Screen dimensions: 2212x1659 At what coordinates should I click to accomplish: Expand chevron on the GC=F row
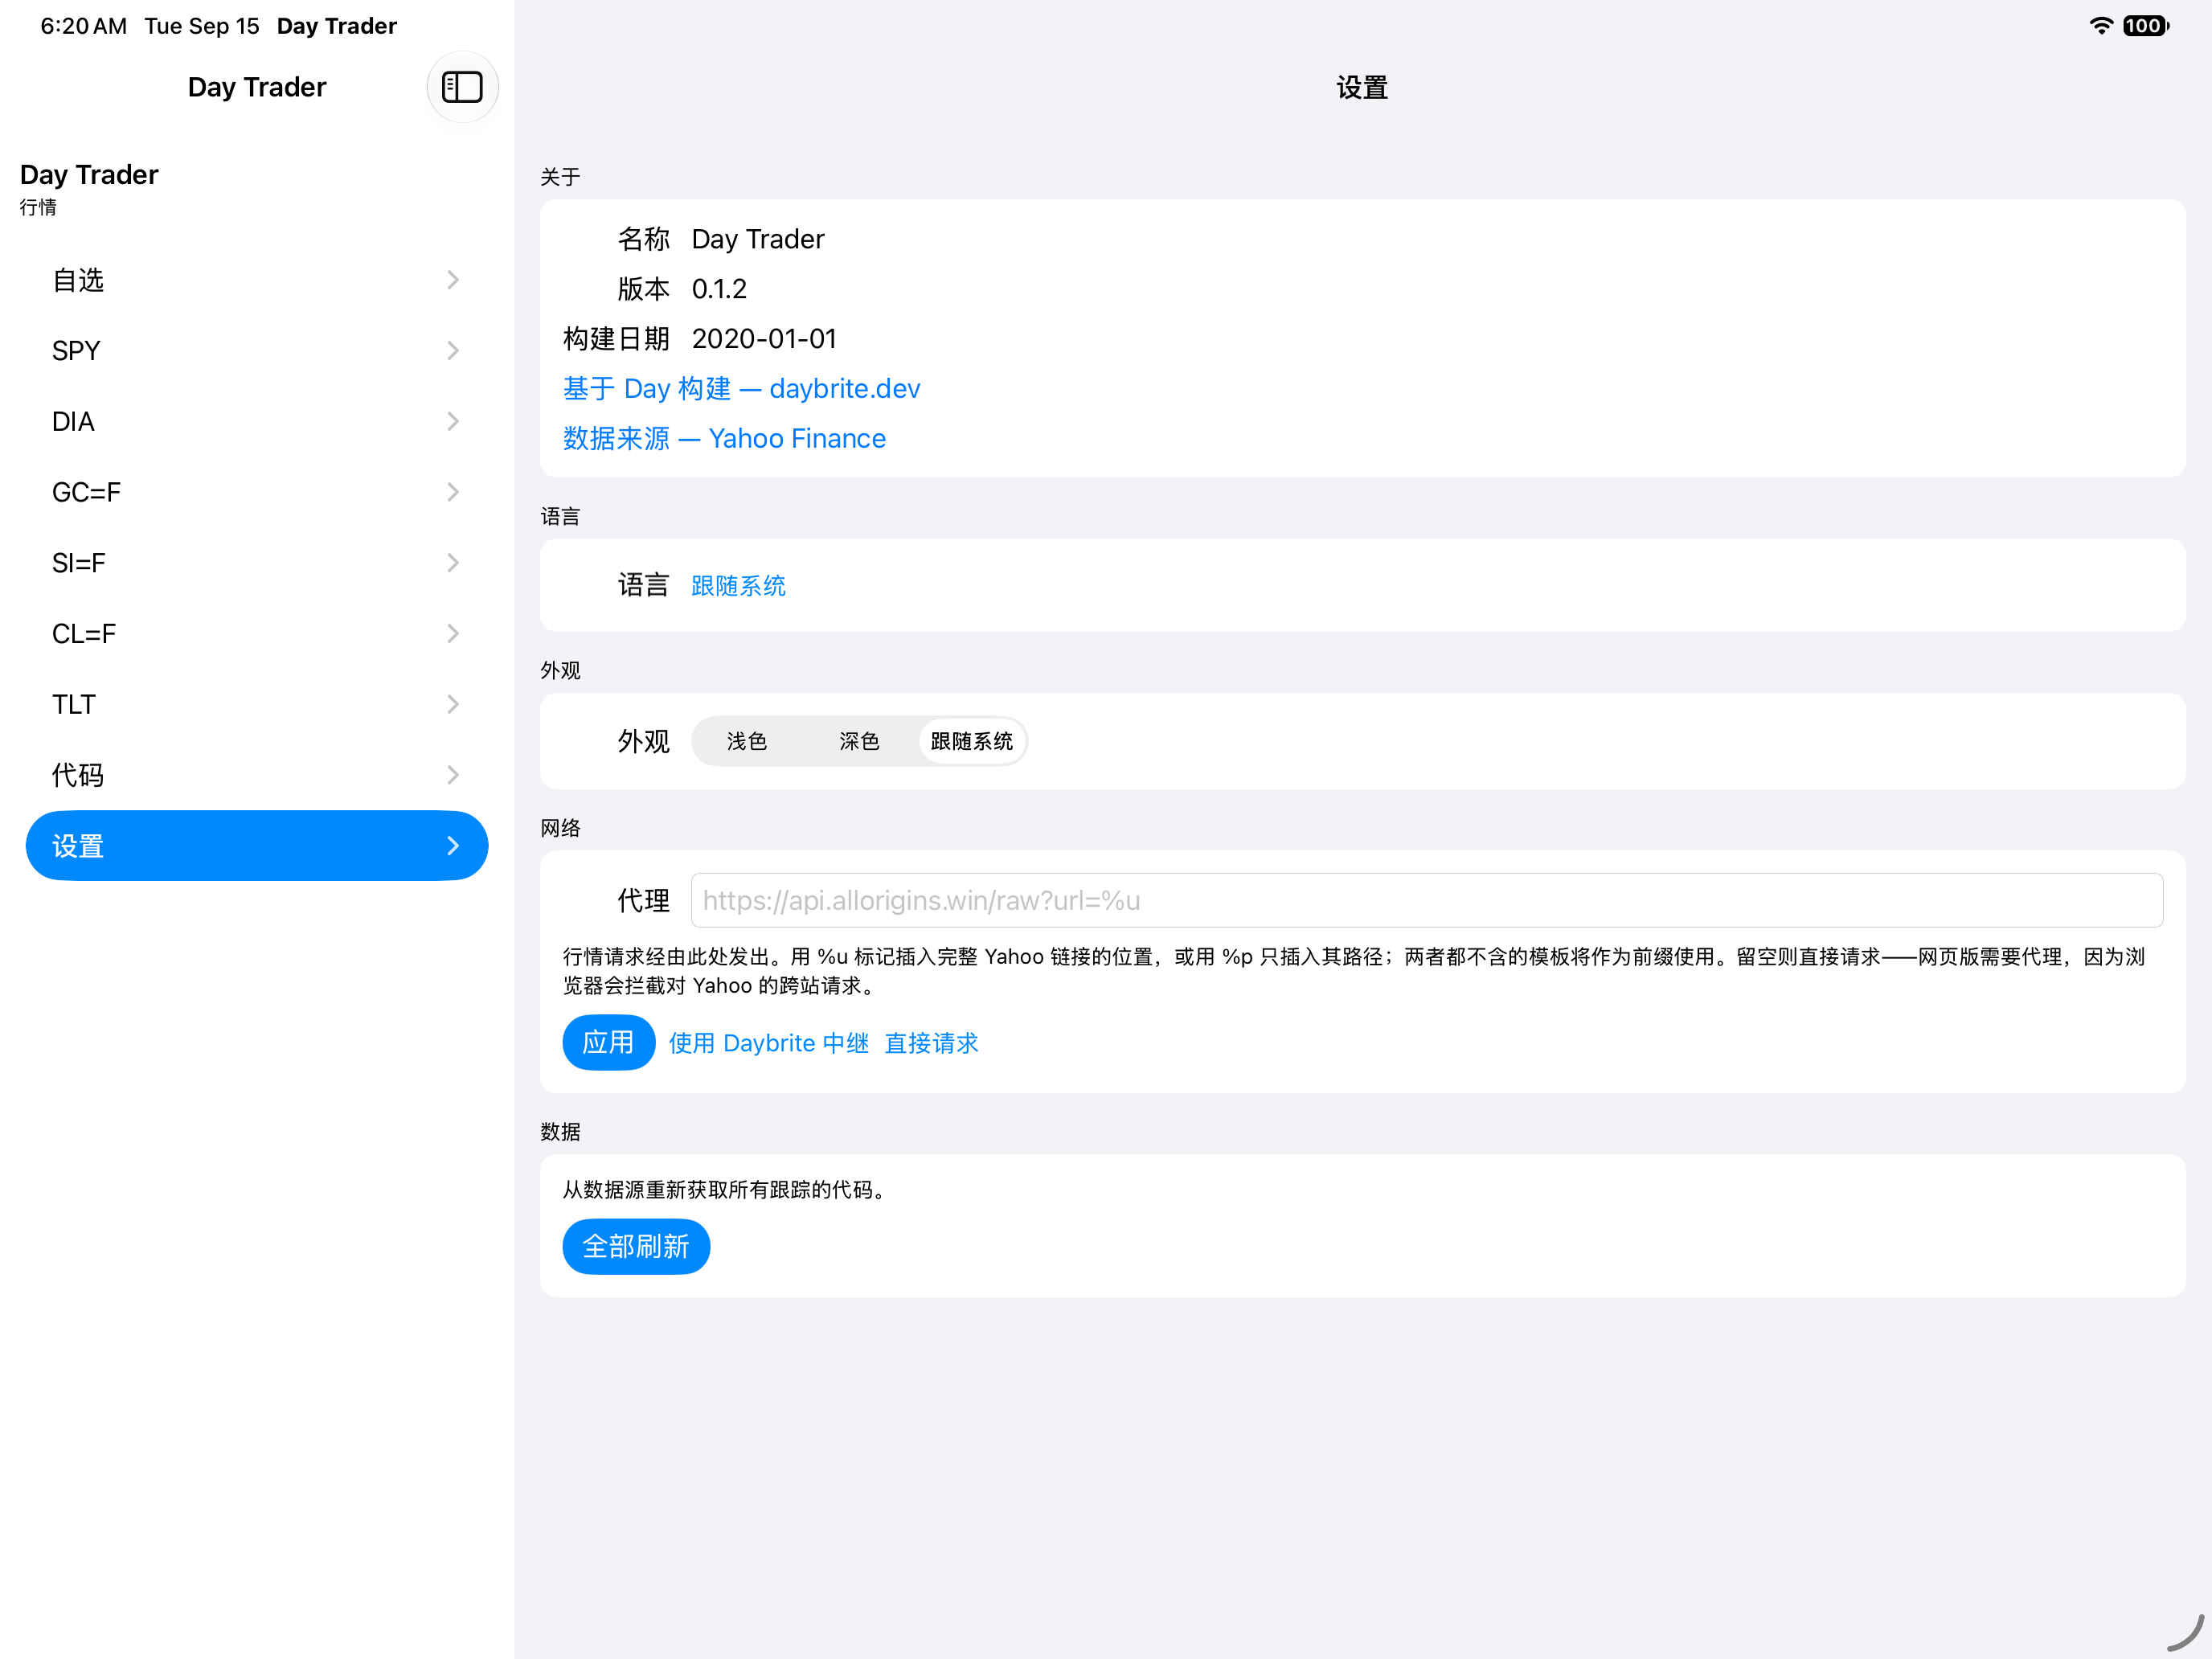(x=453, y=492)
